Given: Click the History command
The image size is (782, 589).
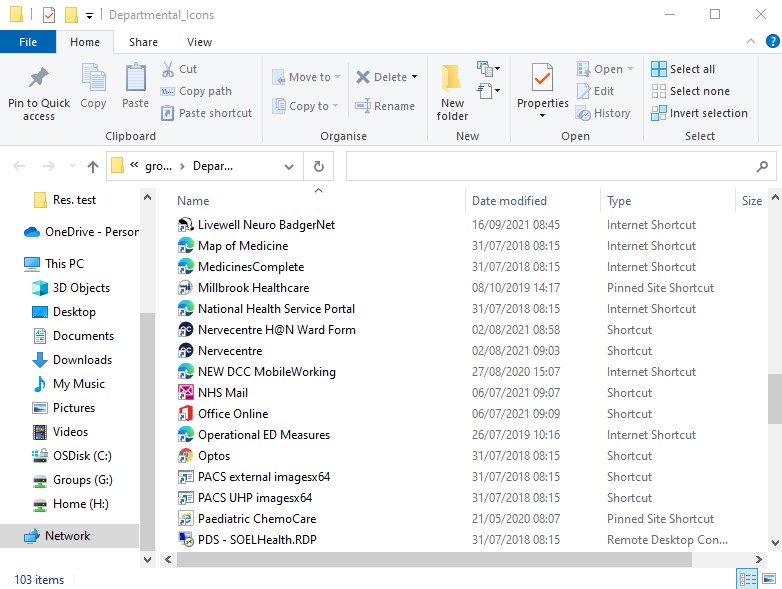Looking at the screenshot, I should 603,113.
